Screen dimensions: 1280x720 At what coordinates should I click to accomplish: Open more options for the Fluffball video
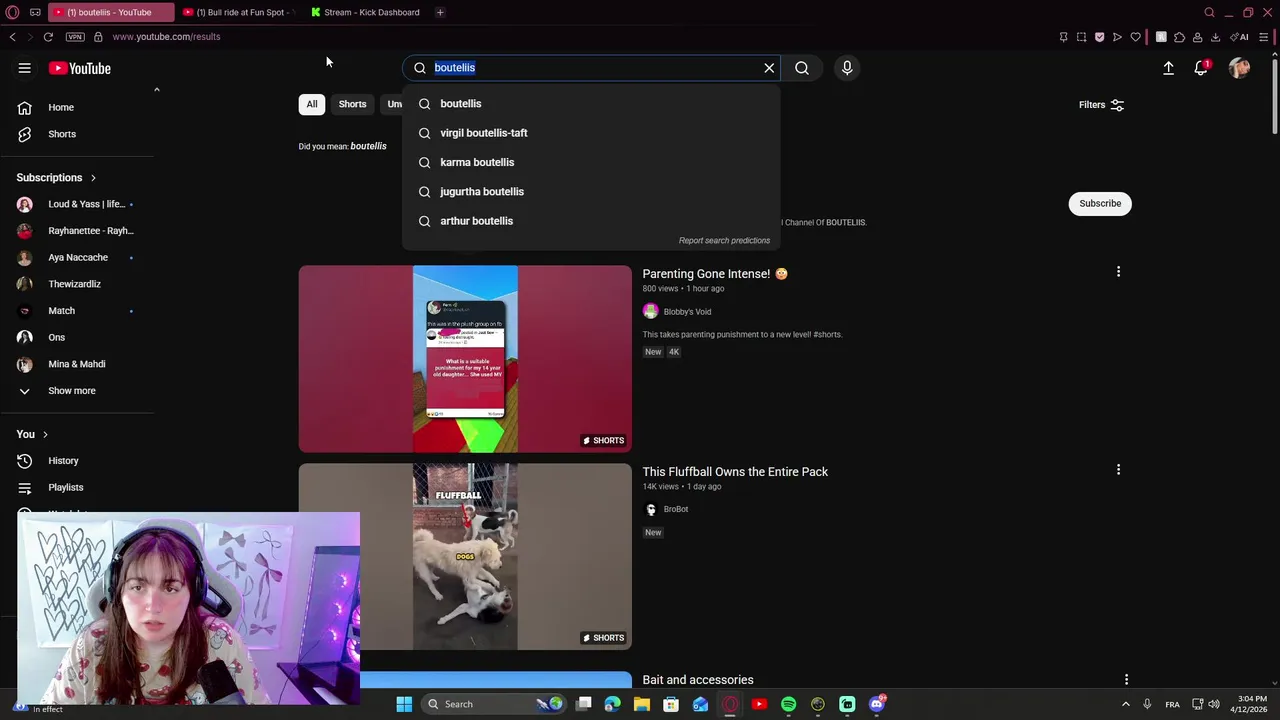click(1118, 469)
